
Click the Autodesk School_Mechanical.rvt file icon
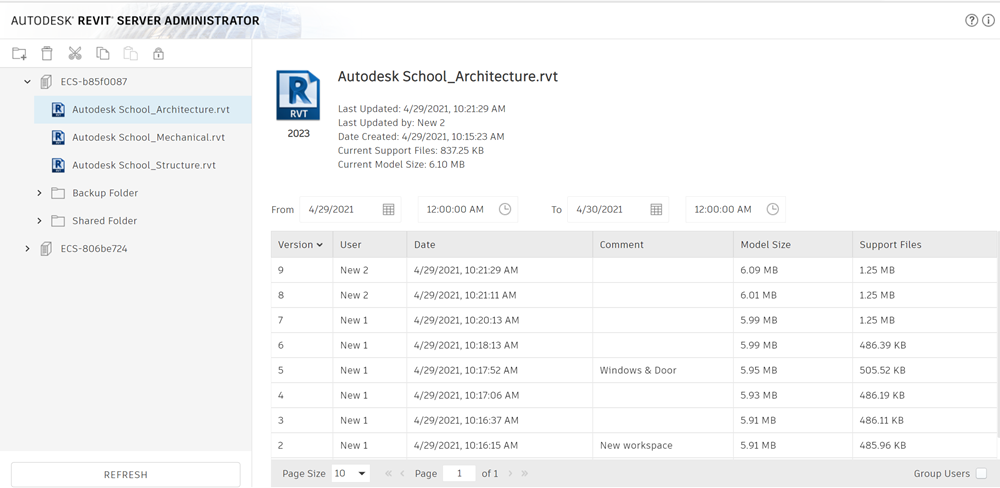(x=58, y=137)
